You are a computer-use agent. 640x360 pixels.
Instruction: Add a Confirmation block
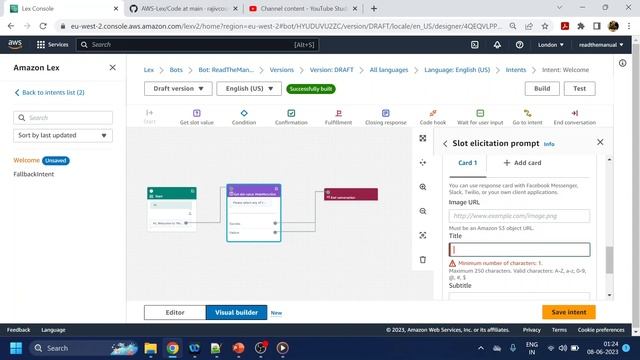pyautogui.click(x=291, y=117)
